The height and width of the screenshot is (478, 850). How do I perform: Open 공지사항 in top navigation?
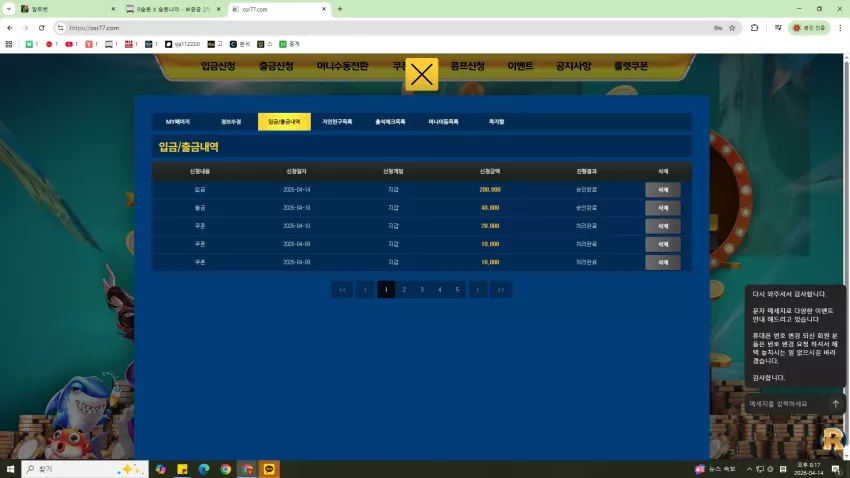573,66
